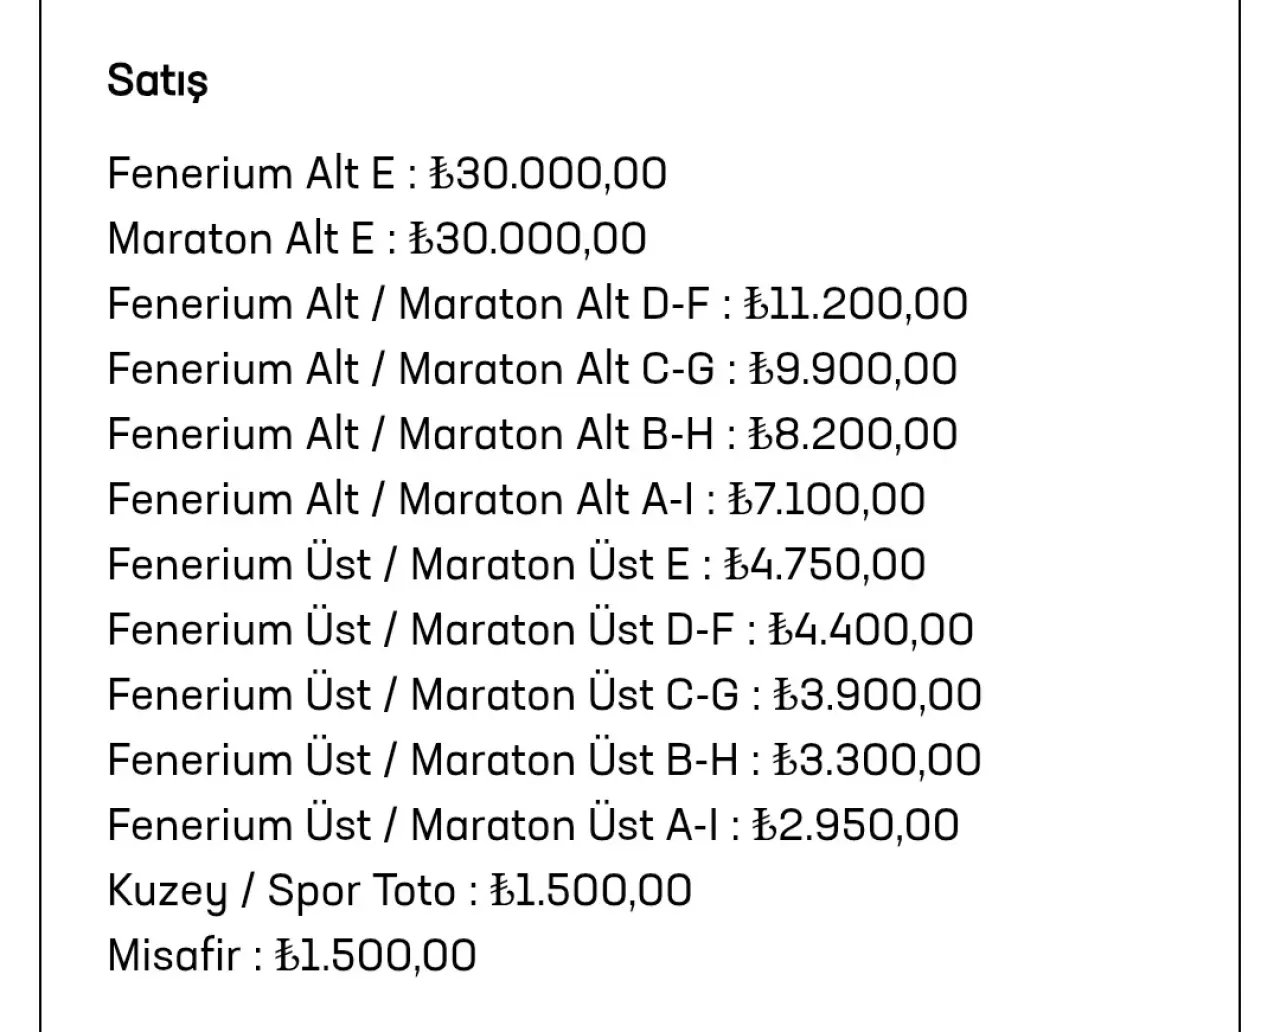Image resolution: width=1280 pixels, height=1032 pixels.
Task: Click the Fenerium Alt / Maraton Alt D-F label
Action: (x=408, y=304)
